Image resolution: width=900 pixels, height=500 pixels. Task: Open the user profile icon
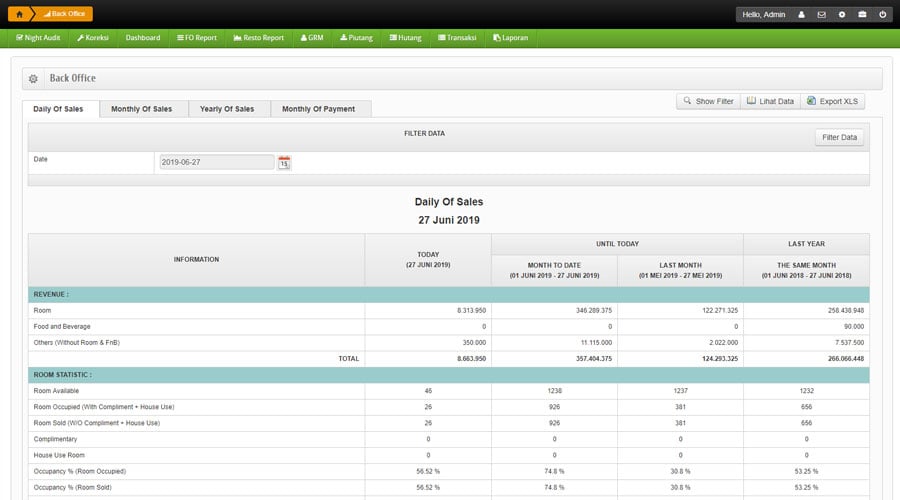click(x=801, y=15)
